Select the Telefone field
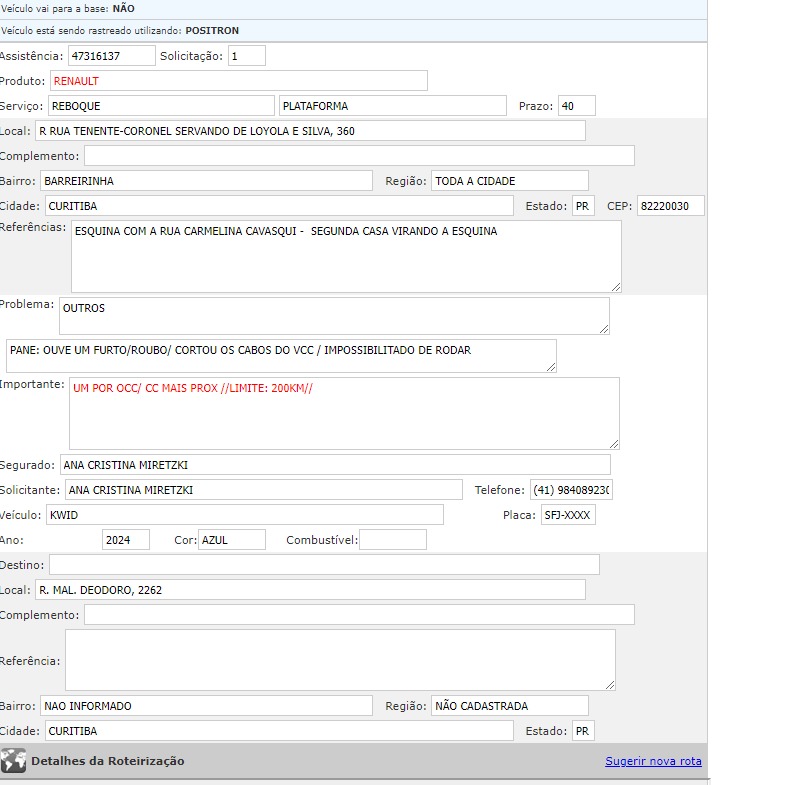 pos(570,490)
